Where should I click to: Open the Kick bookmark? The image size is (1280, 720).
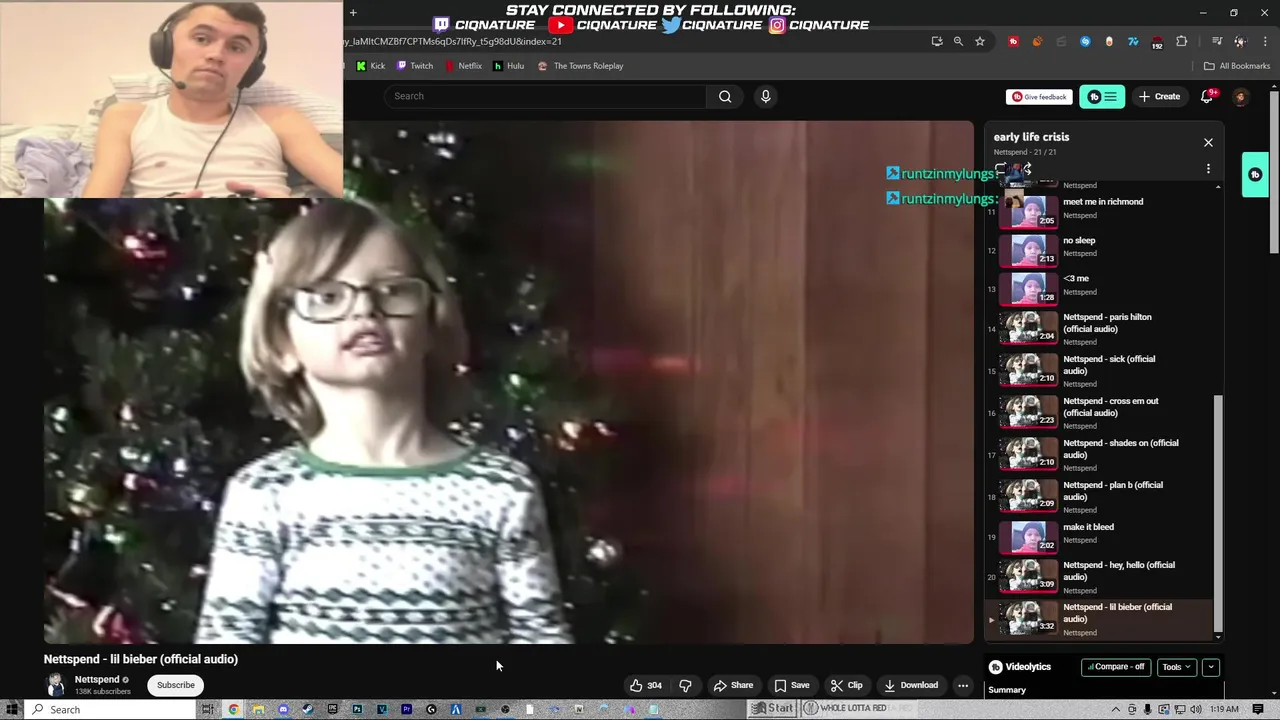(371, 66)
